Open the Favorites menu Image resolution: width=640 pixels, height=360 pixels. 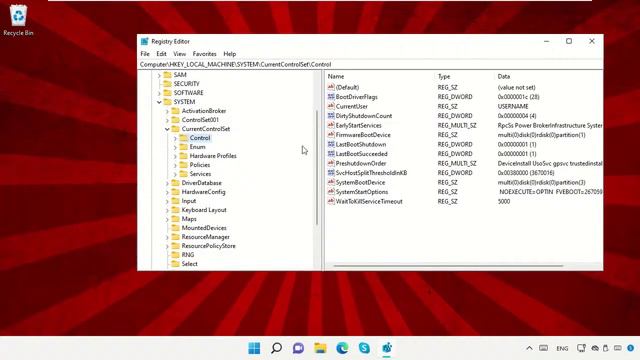coord(204,54)
